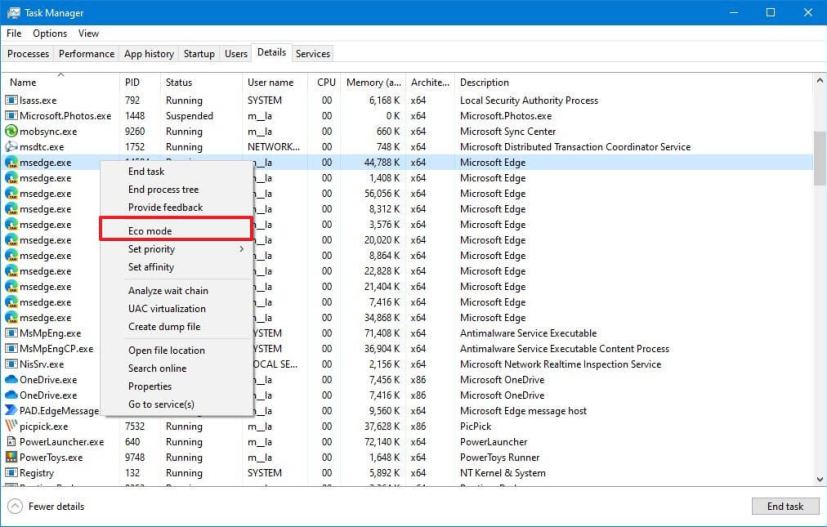Sort by the Status column header
827x527 pixels.
point(201,82)
